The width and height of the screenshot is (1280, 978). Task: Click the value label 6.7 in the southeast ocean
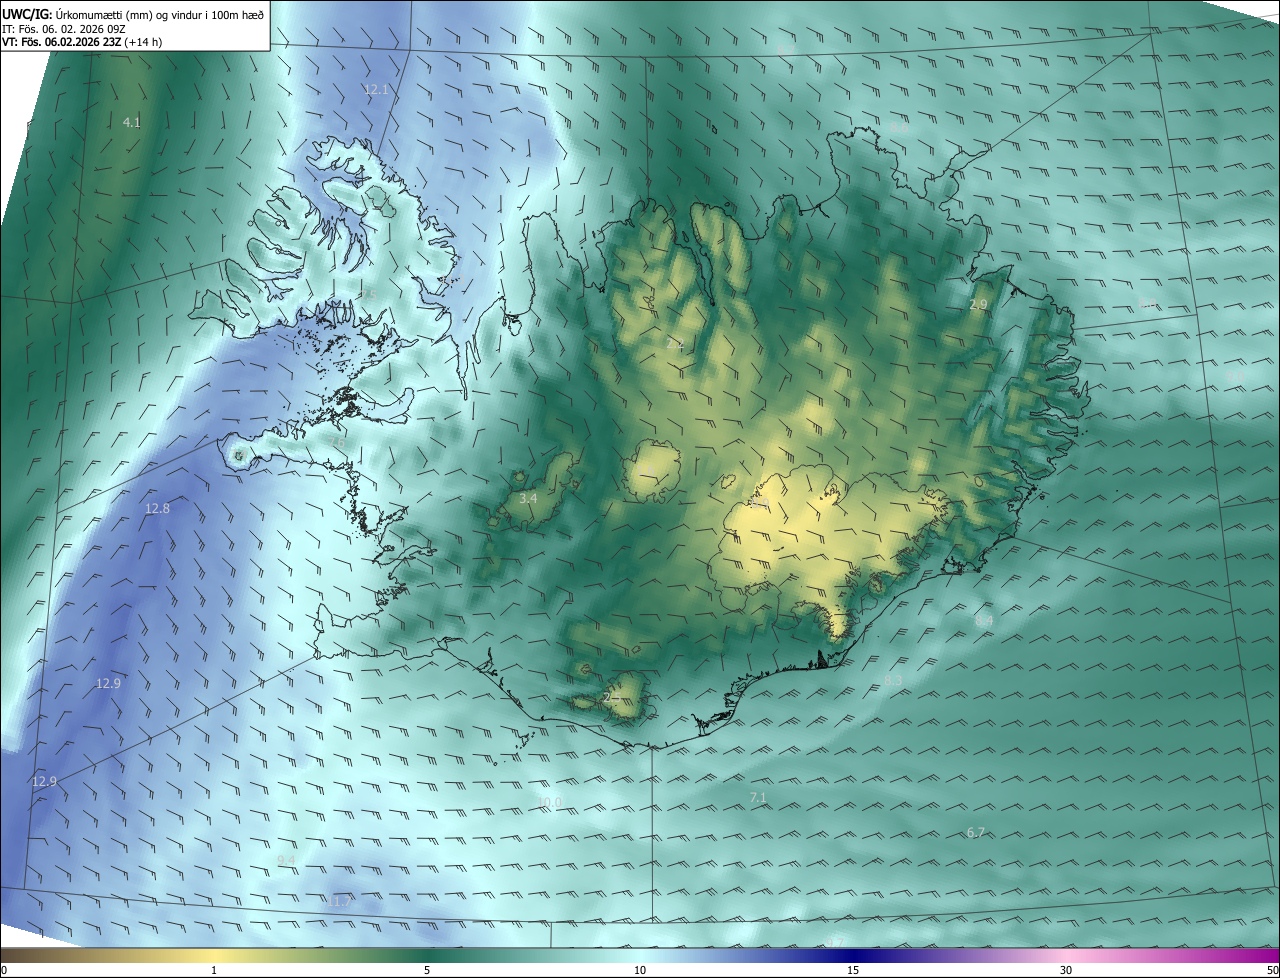(976, 832)
